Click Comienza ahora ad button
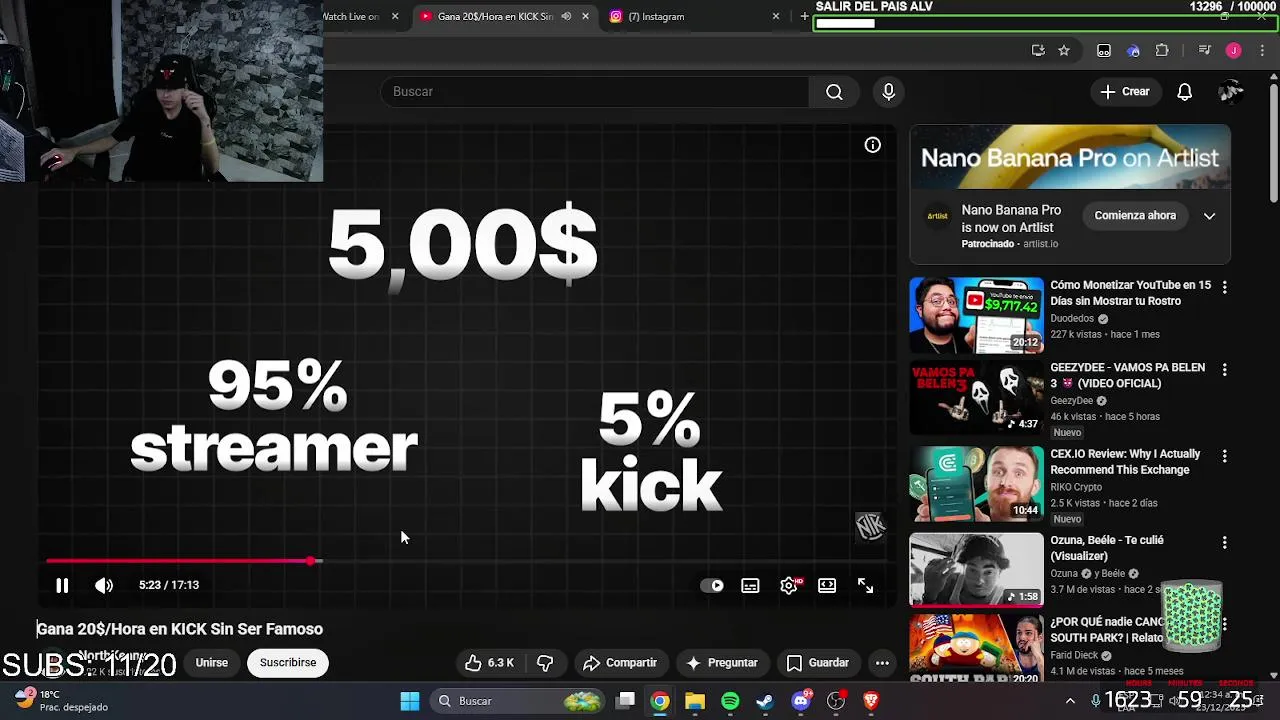 [x=1135, y=216]
